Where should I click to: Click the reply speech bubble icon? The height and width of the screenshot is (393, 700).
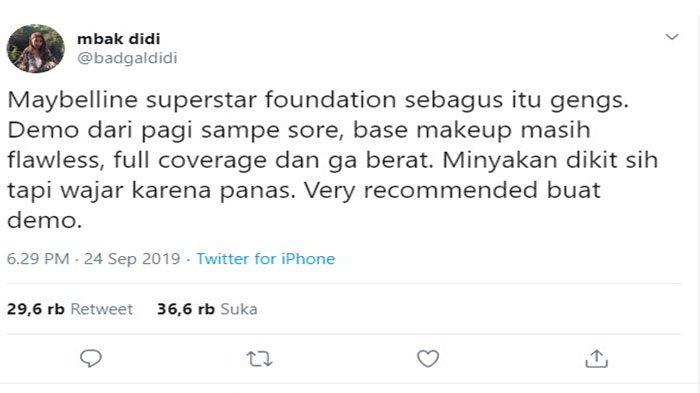[91, 358]
